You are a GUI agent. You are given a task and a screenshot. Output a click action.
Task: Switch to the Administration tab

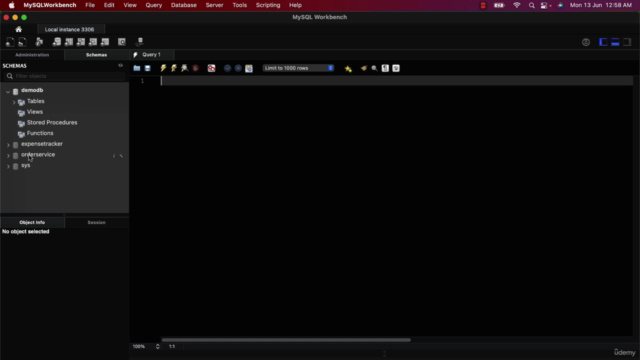point(32,55)
